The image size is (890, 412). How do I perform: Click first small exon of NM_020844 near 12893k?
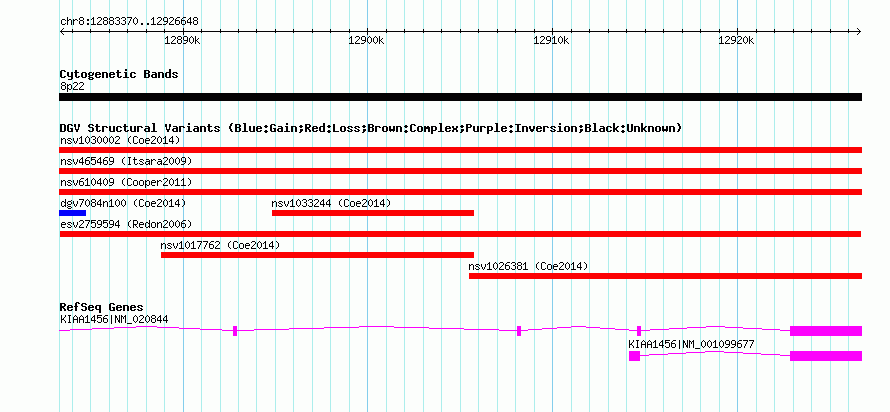point(235,331)
